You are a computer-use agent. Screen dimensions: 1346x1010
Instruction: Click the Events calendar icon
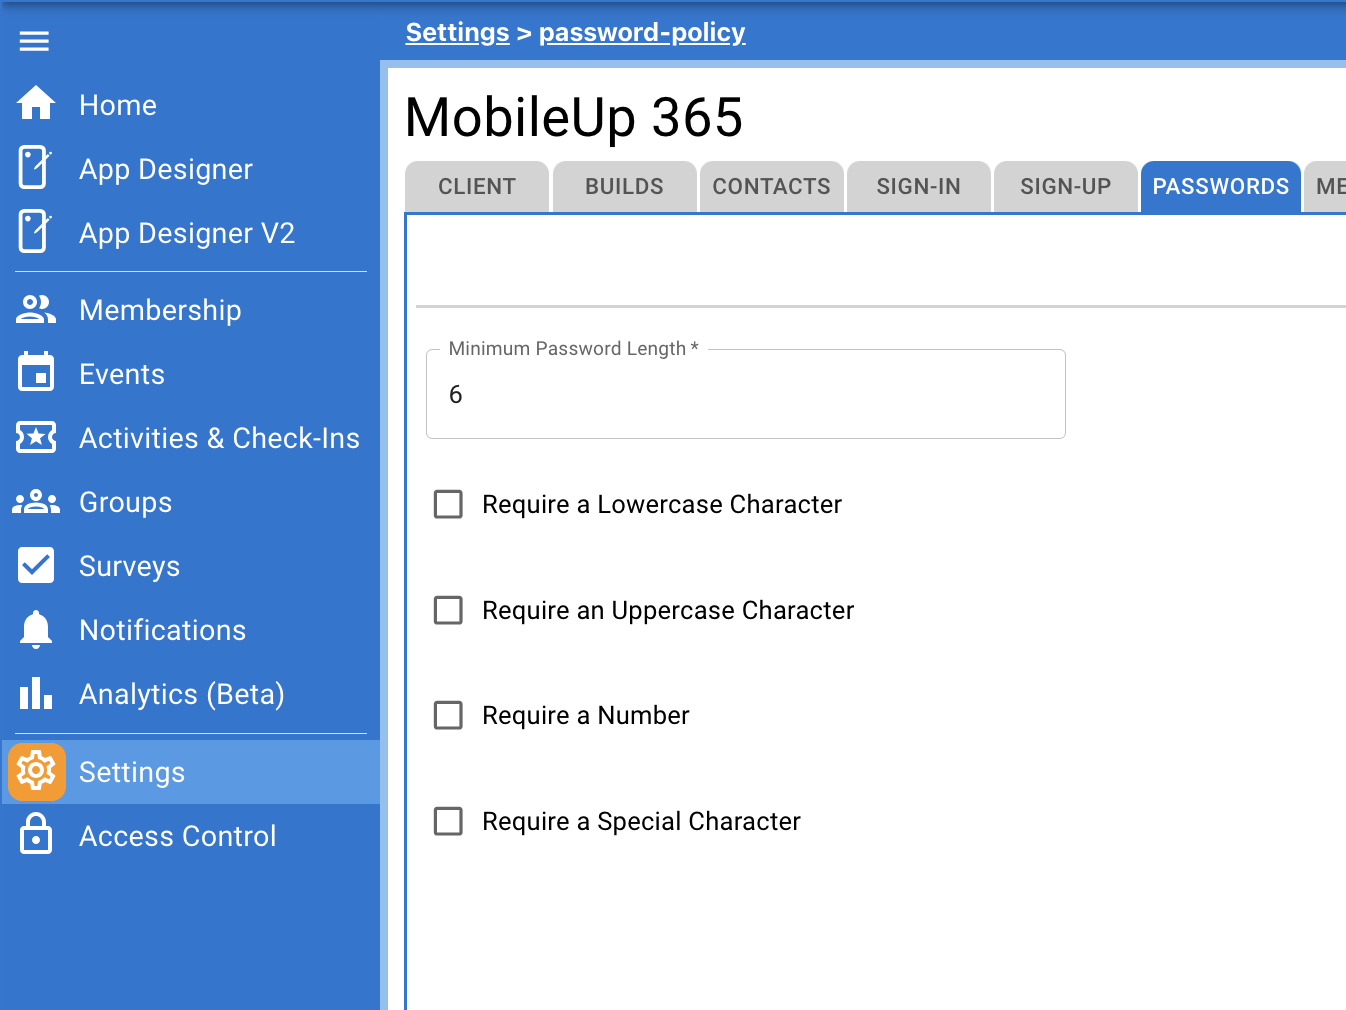coord(36,373)
